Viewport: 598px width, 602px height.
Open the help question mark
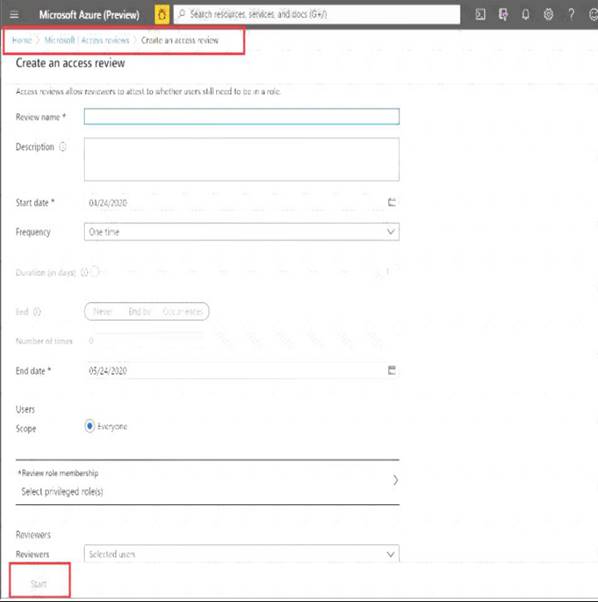pos(571,15)
